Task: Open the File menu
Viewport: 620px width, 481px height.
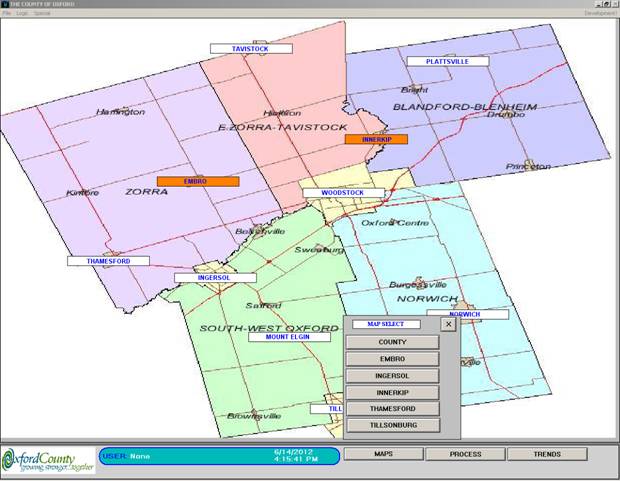Action: pos(6,13)
